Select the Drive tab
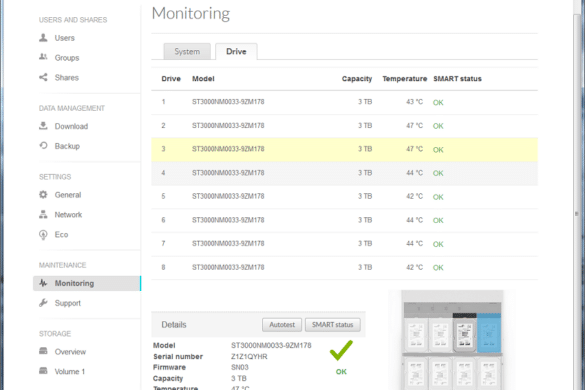The image size is (585, 390). click(x=236, y=52)
